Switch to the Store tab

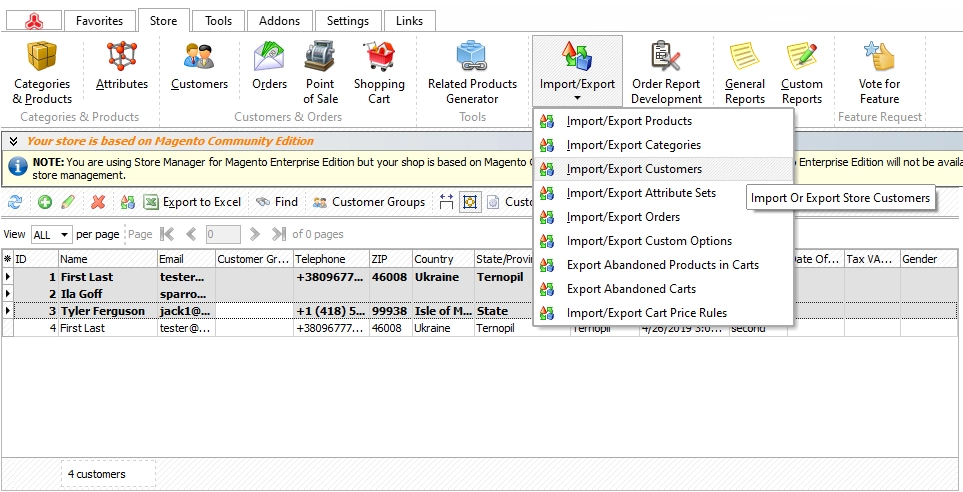point(163,21)
